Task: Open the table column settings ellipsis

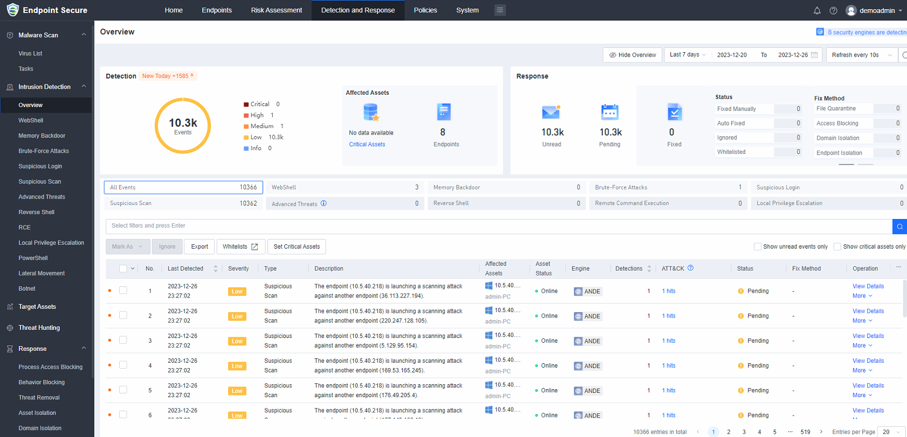Action: coord(898,267)
